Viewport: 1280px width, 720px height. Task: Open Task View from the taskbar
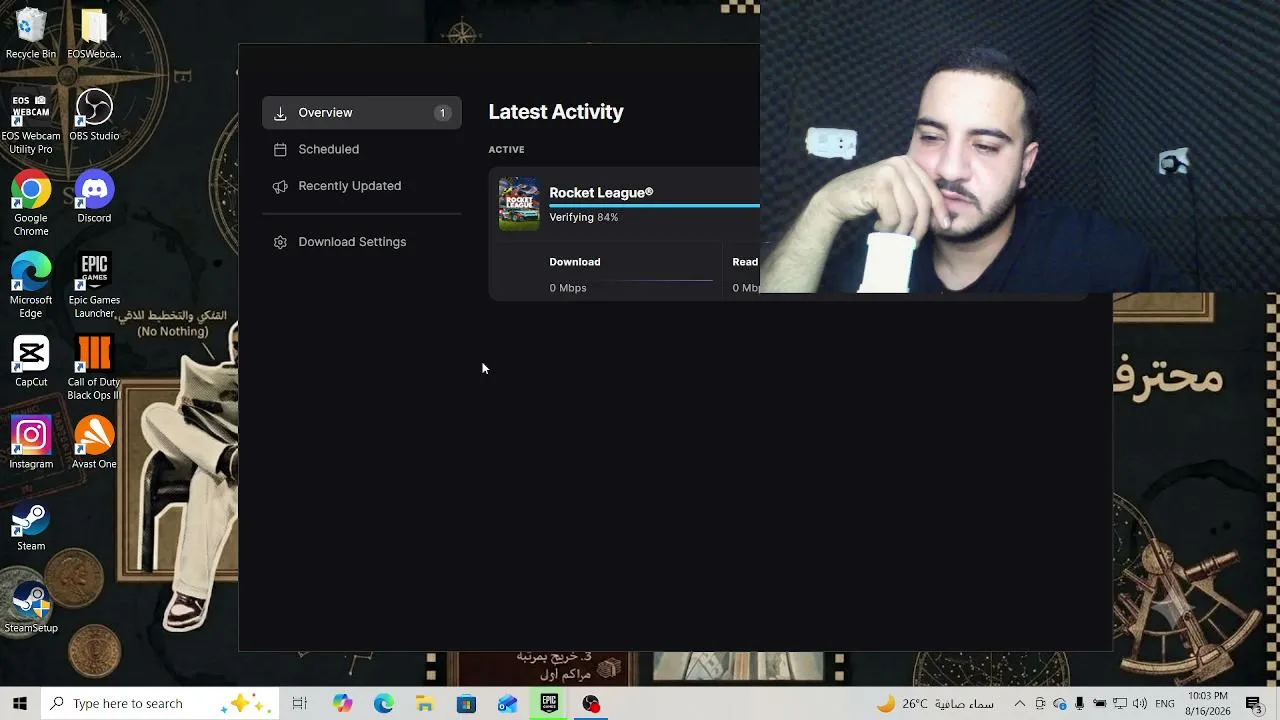[x=299, y=704]
